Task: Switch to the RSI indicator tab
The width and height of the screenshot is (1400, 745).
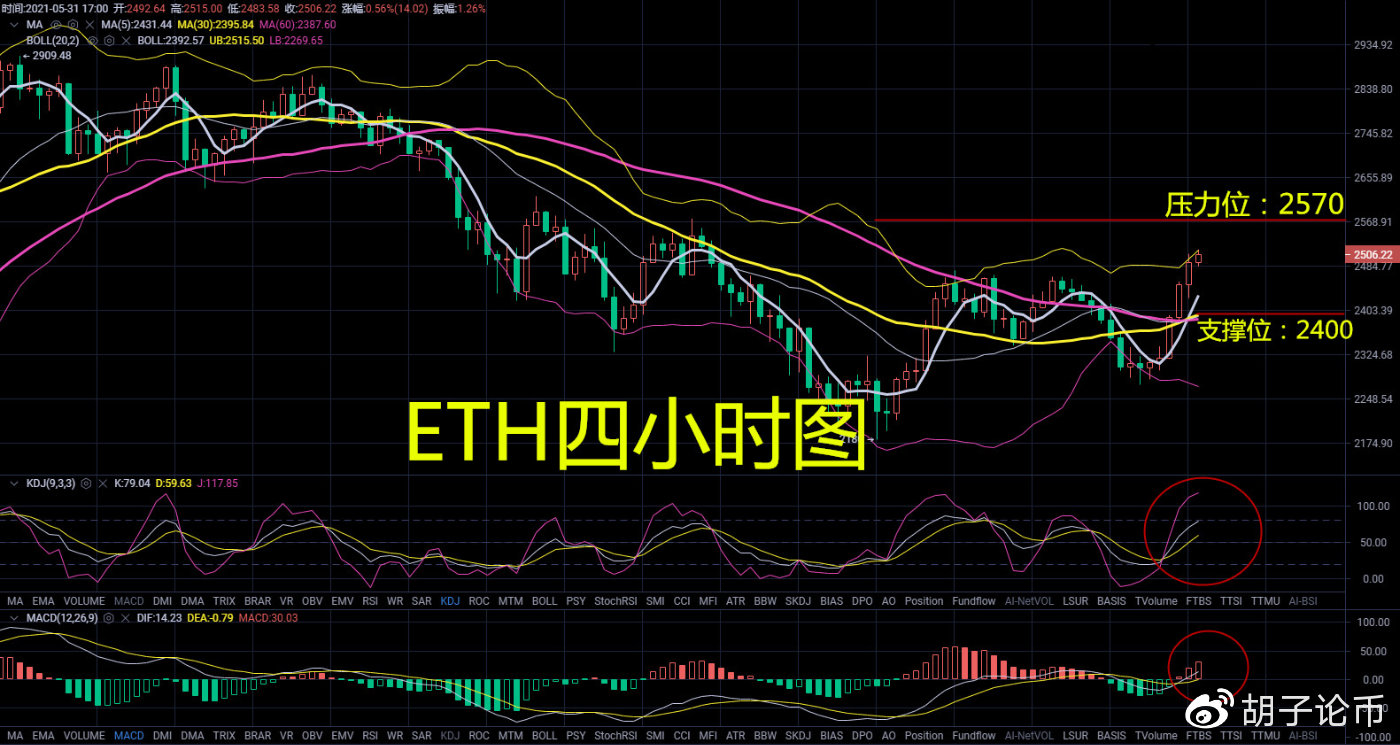Action: [x=370, y=601]
